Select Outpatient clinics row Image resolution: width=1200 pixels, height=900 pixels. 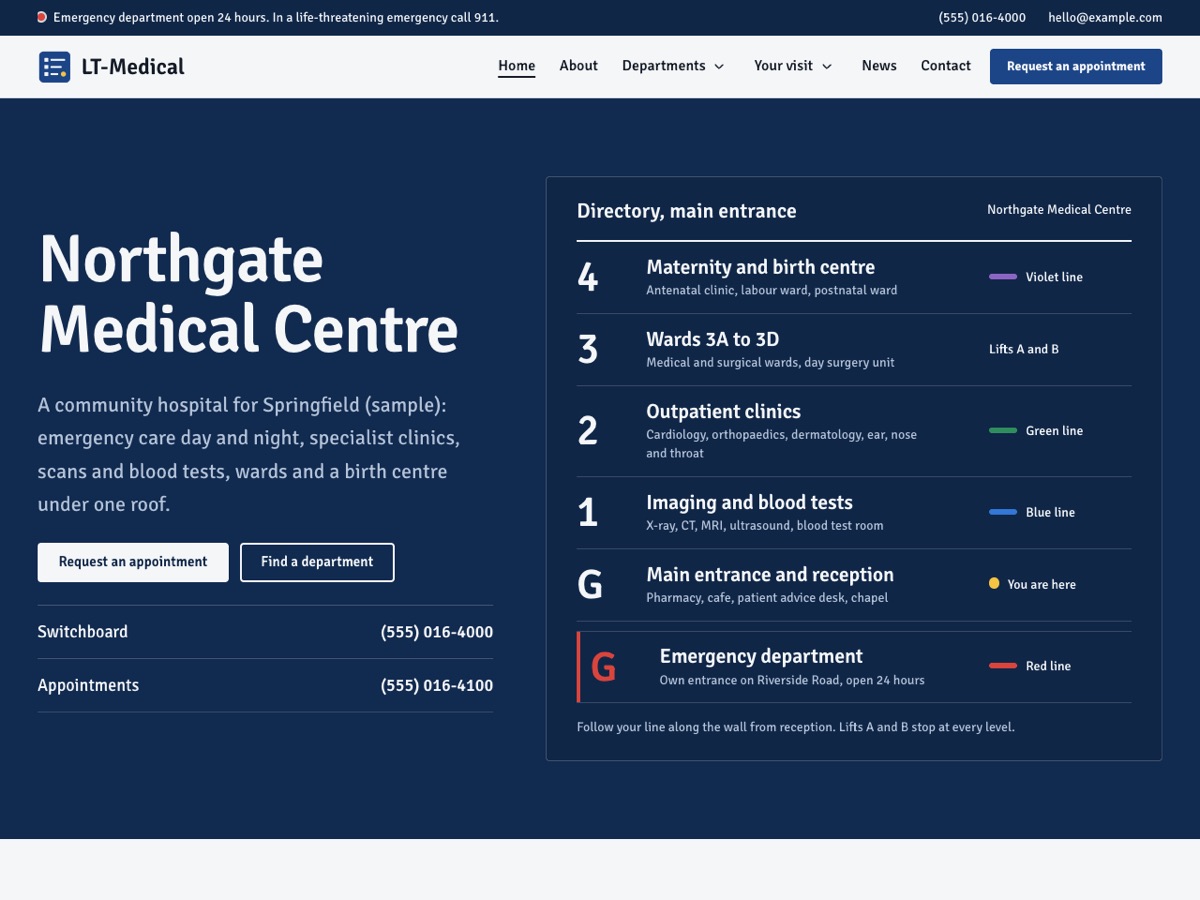pyautogui.click(x=854, y=431)
